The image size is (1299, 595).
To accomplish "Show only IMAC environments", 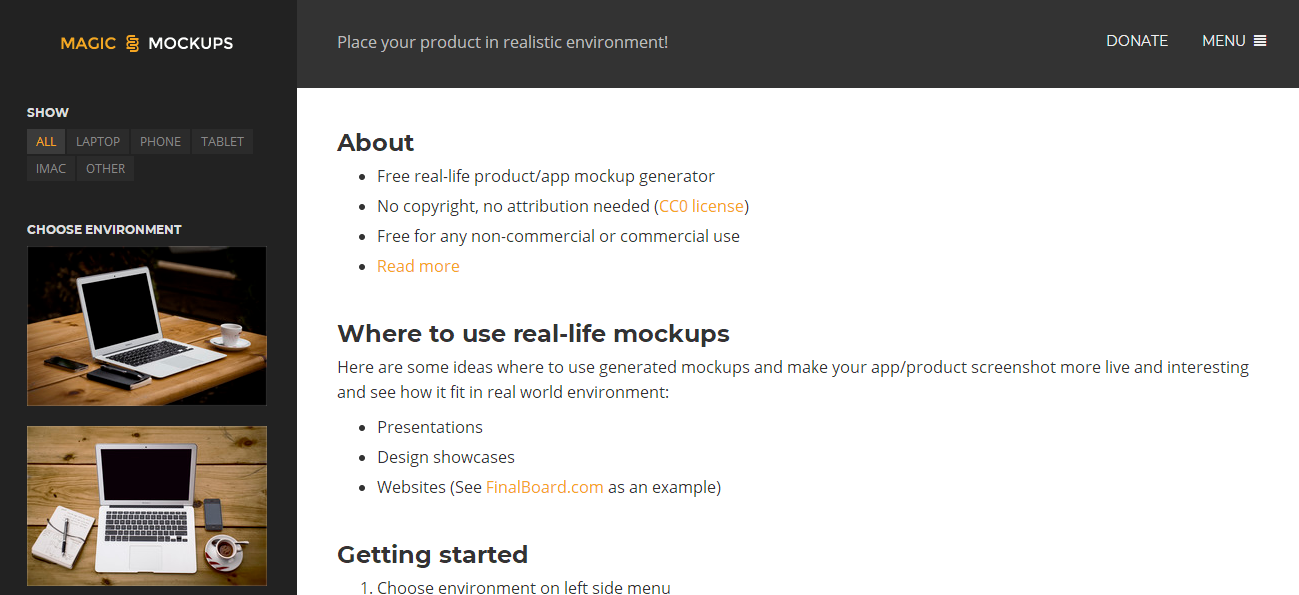I will (x=51, y=169).
